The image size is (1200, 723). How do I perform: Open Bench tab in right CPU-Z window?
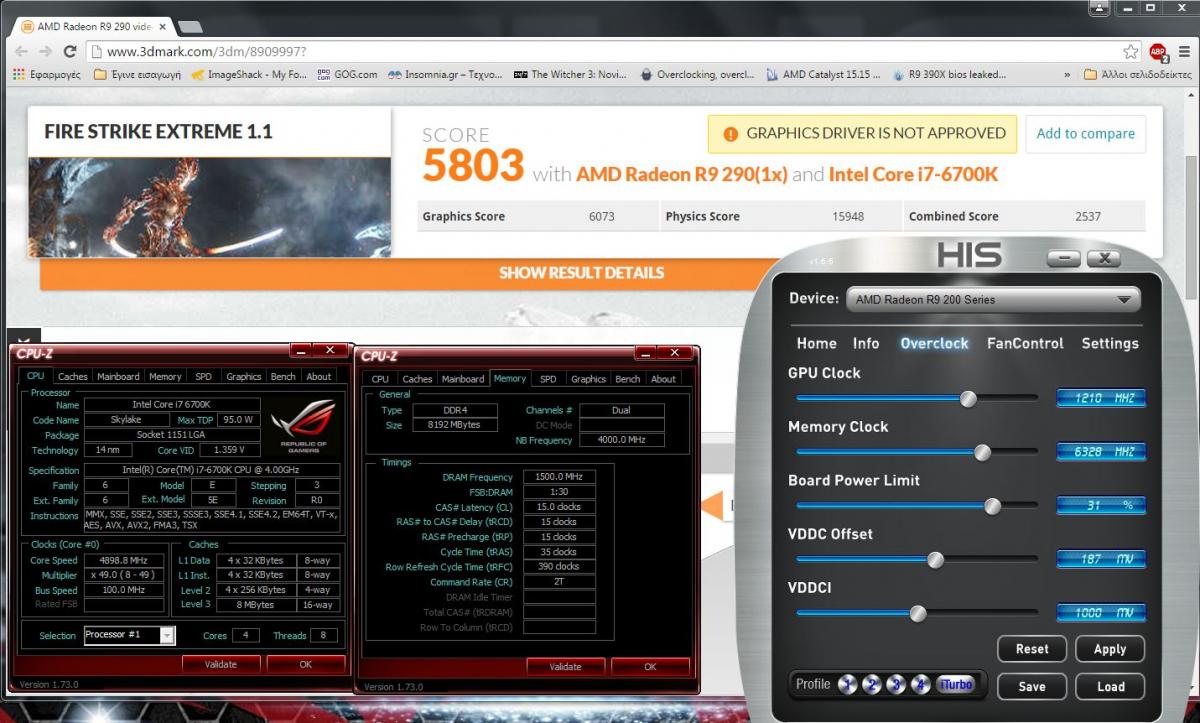coord(628,379)
